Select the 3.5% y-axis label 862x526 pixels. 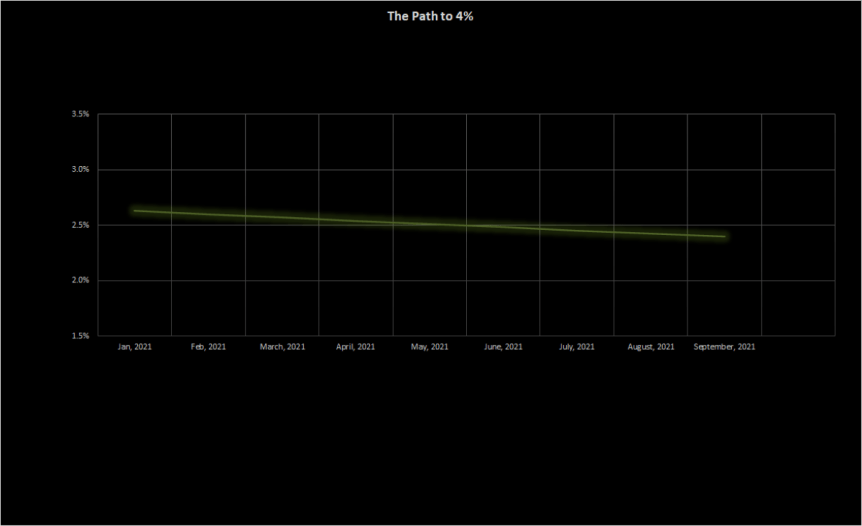pyautogui.click(x=80, y=115)
